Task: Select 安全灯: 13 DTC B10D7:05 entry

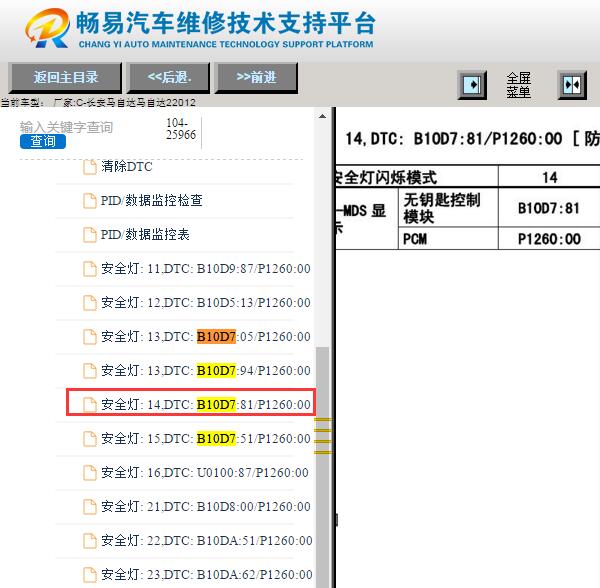Action: 206,337
